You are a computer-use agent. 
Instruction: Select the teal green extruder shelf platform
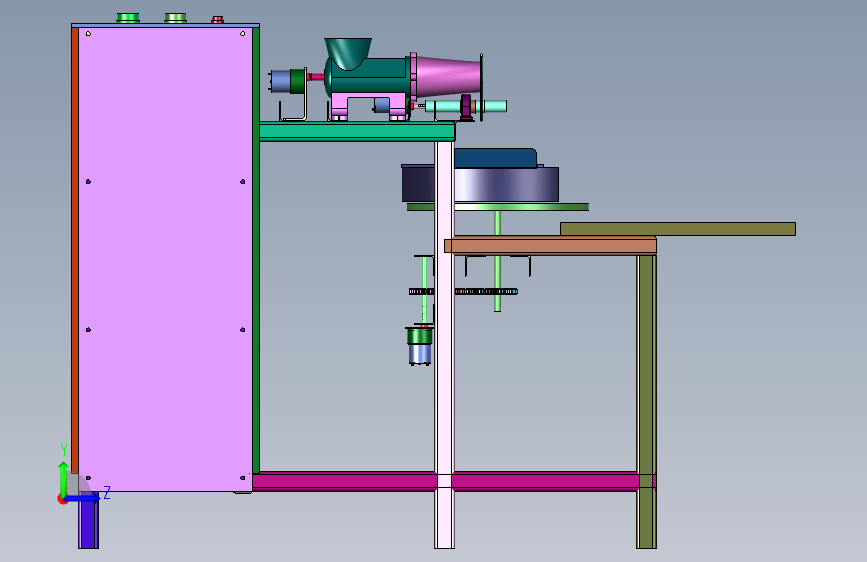[x=357, y=132]
